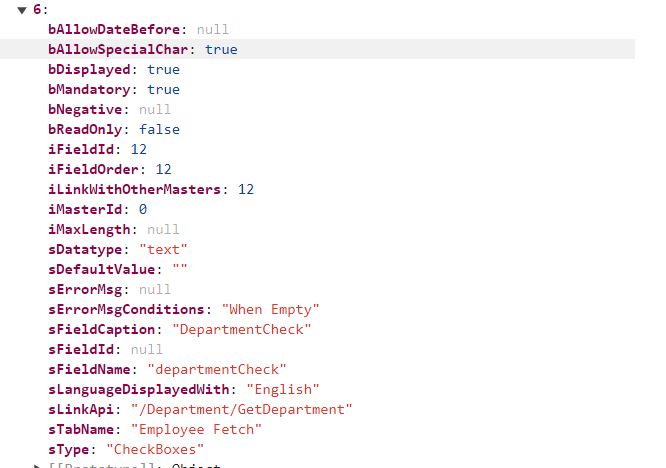
Task: Select the bDisplayed true value
Action: pyautogui.click(x=163, y=69)
